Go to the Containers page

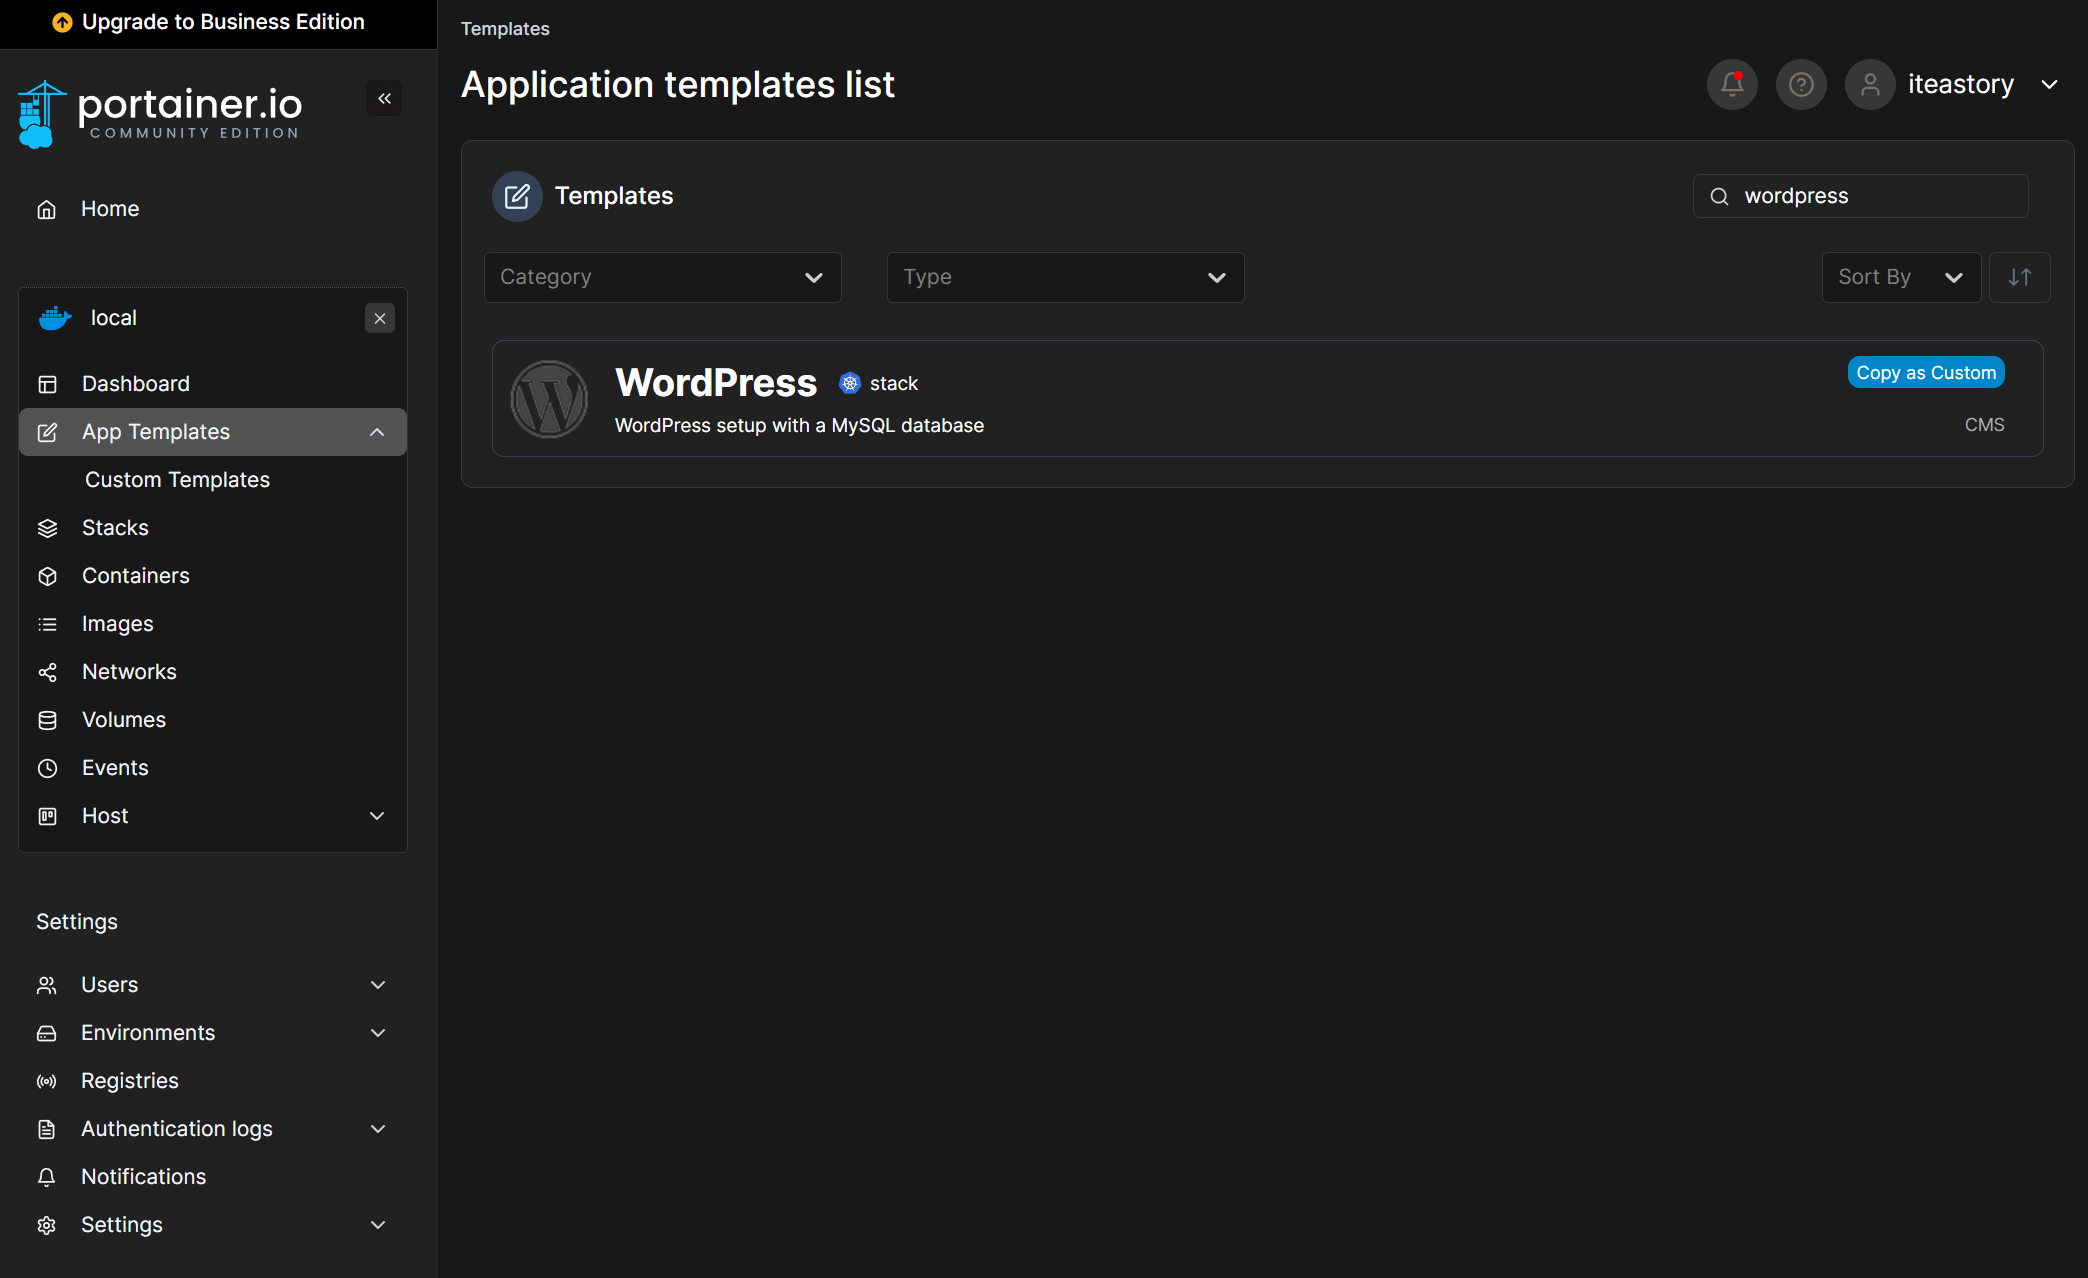[135, 576]
